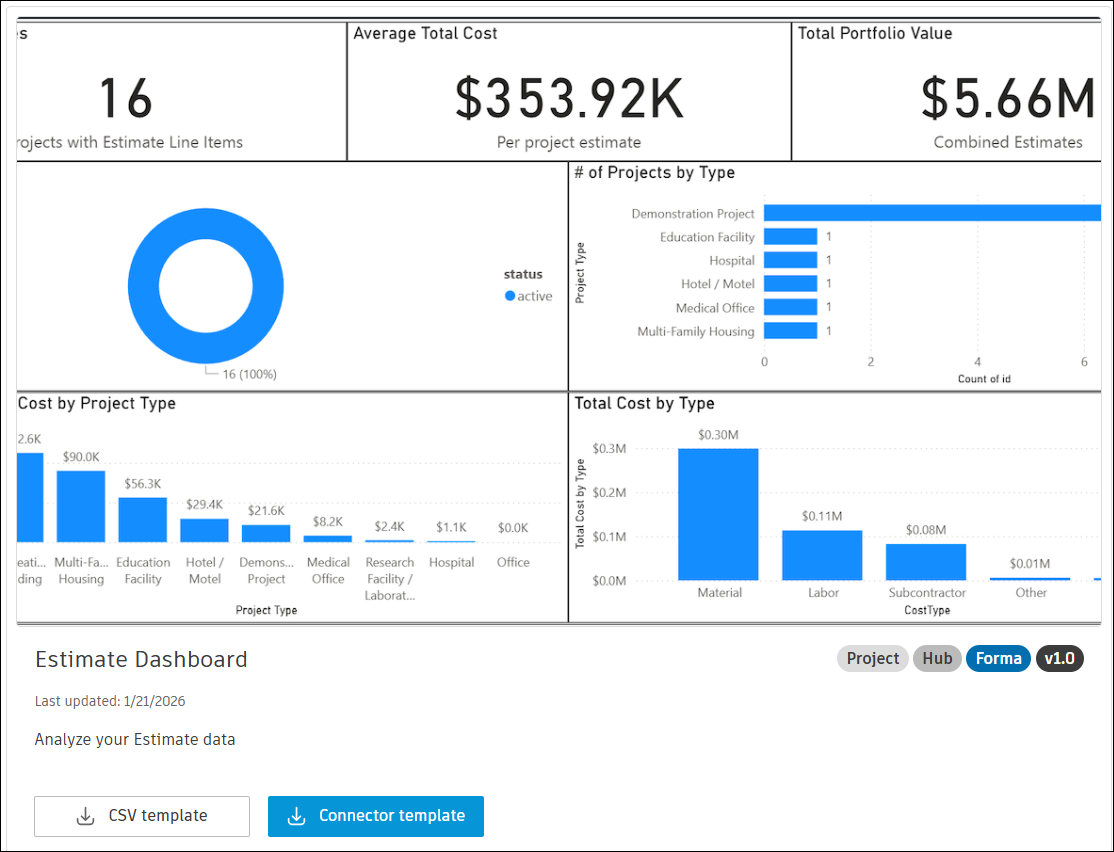Click the Count of id axis title
The height and width of the screenshot is (852, 1114).
tap(984, 379)
